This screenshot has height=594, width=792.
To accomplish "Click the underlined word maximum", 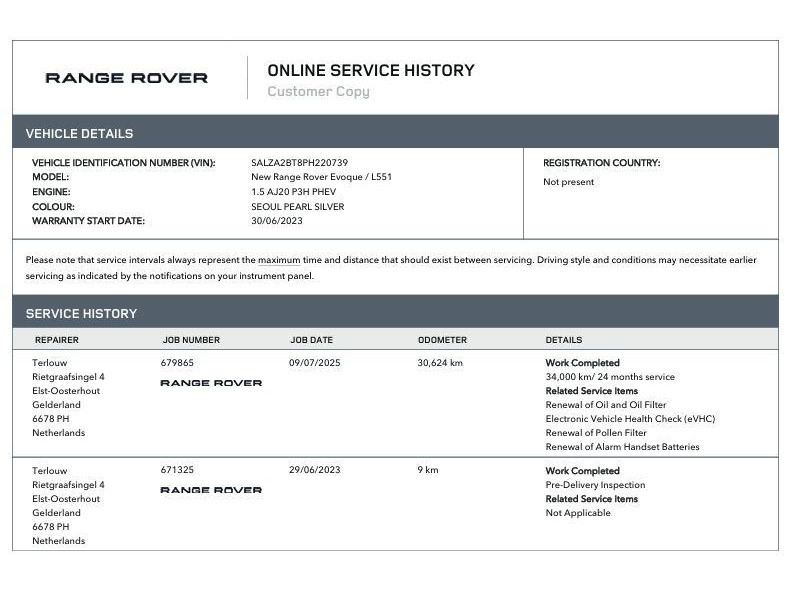I will pyautogui.click(x=279, y=260).
